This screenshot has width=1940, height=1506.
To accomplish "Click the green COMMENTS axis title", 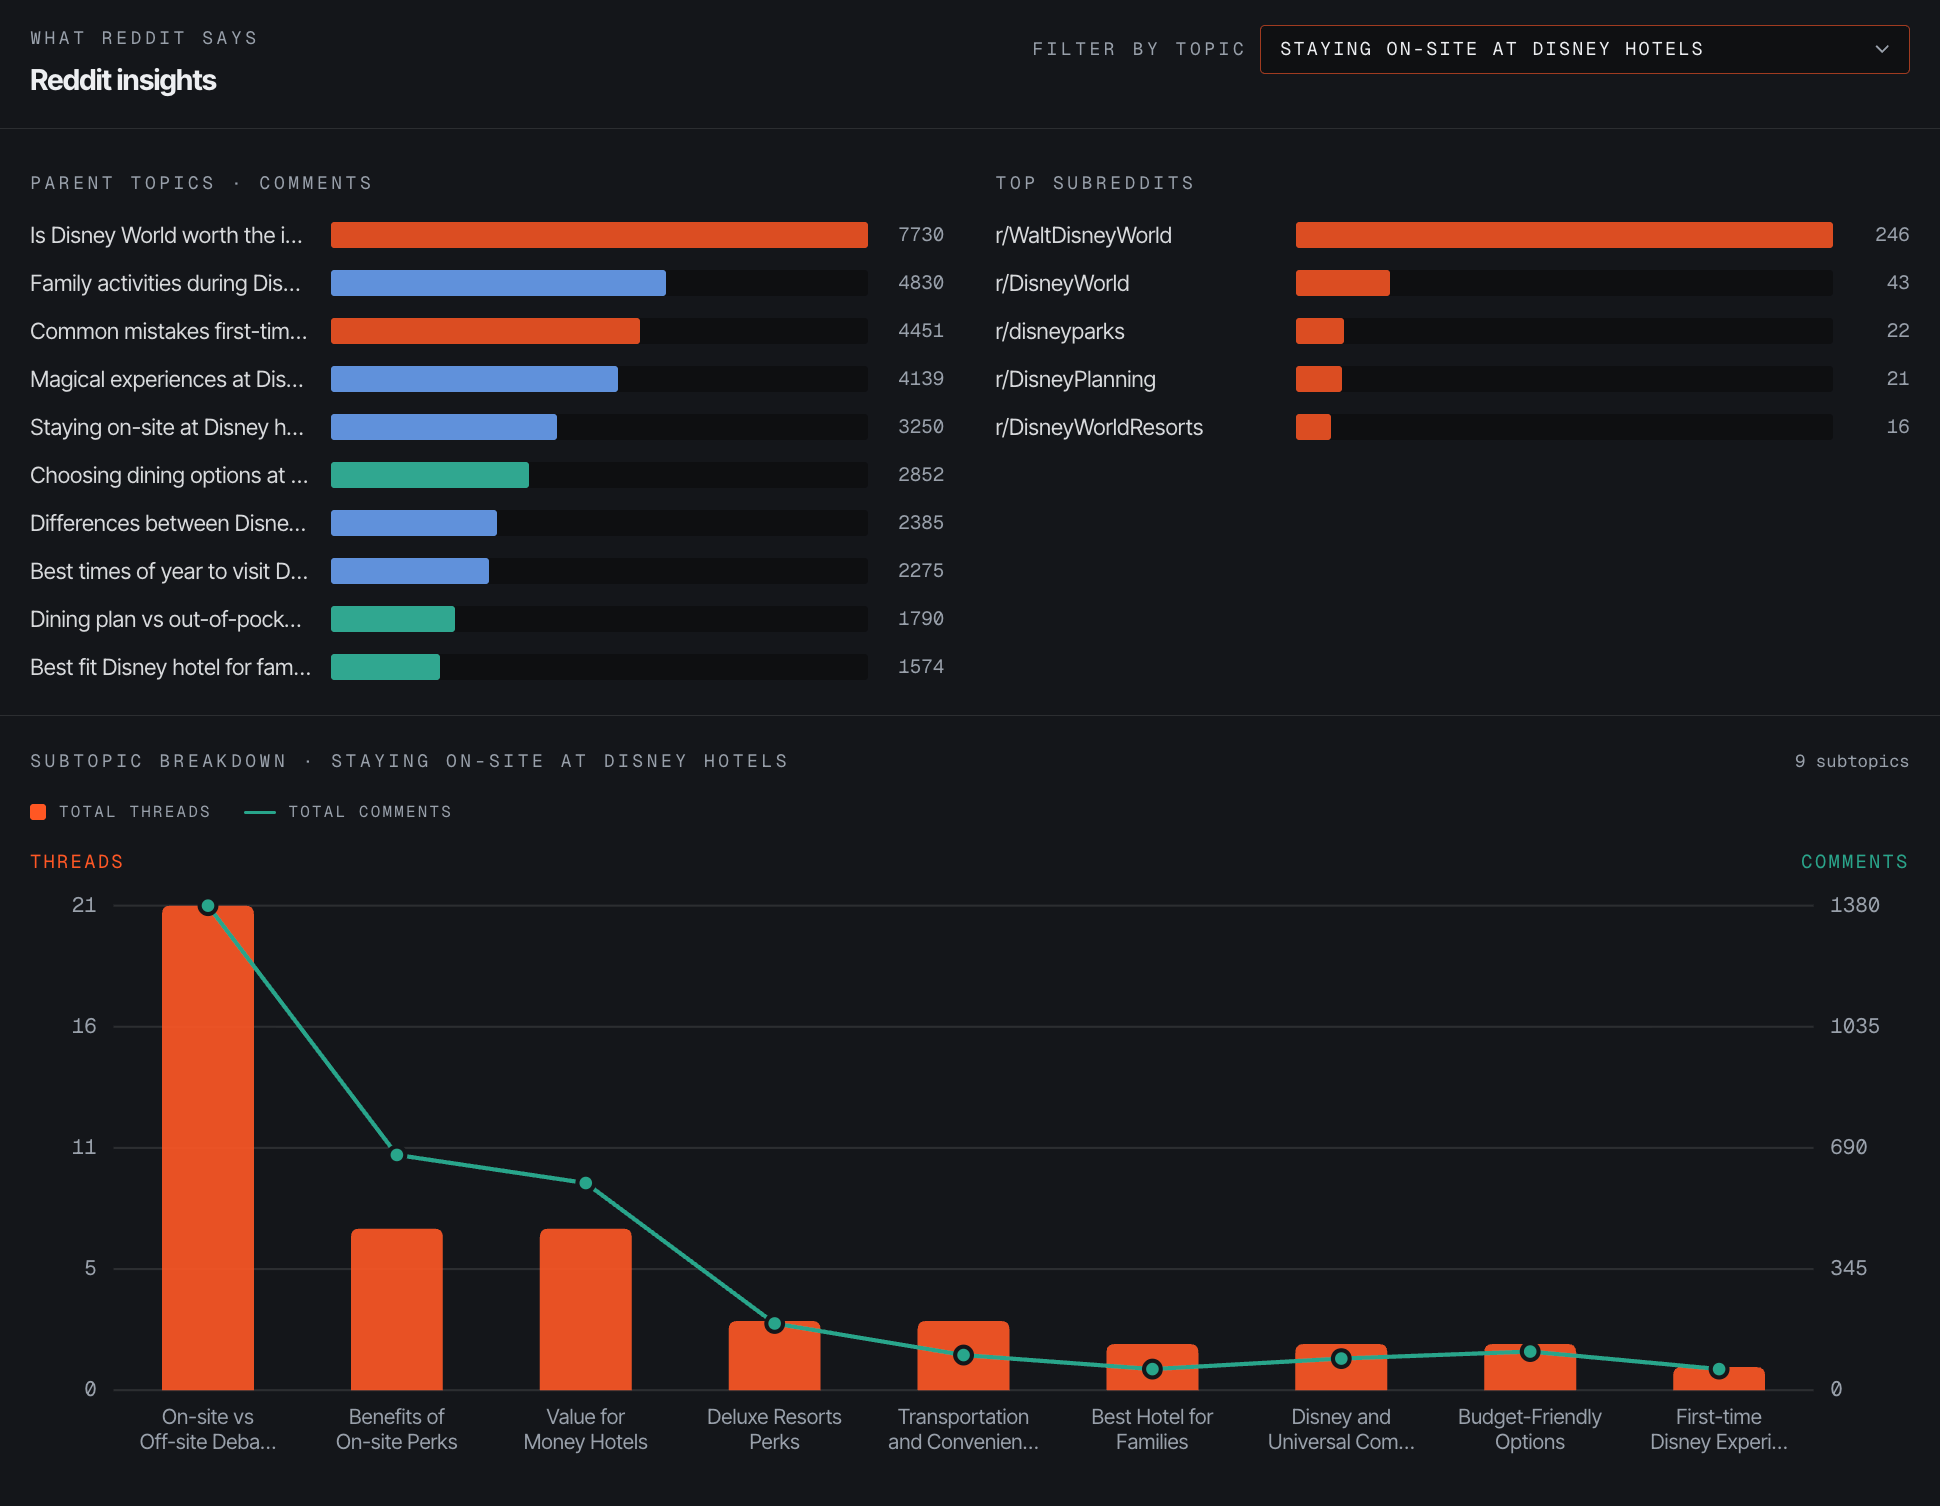I will pyautogui.click(x=1855, y=862).
